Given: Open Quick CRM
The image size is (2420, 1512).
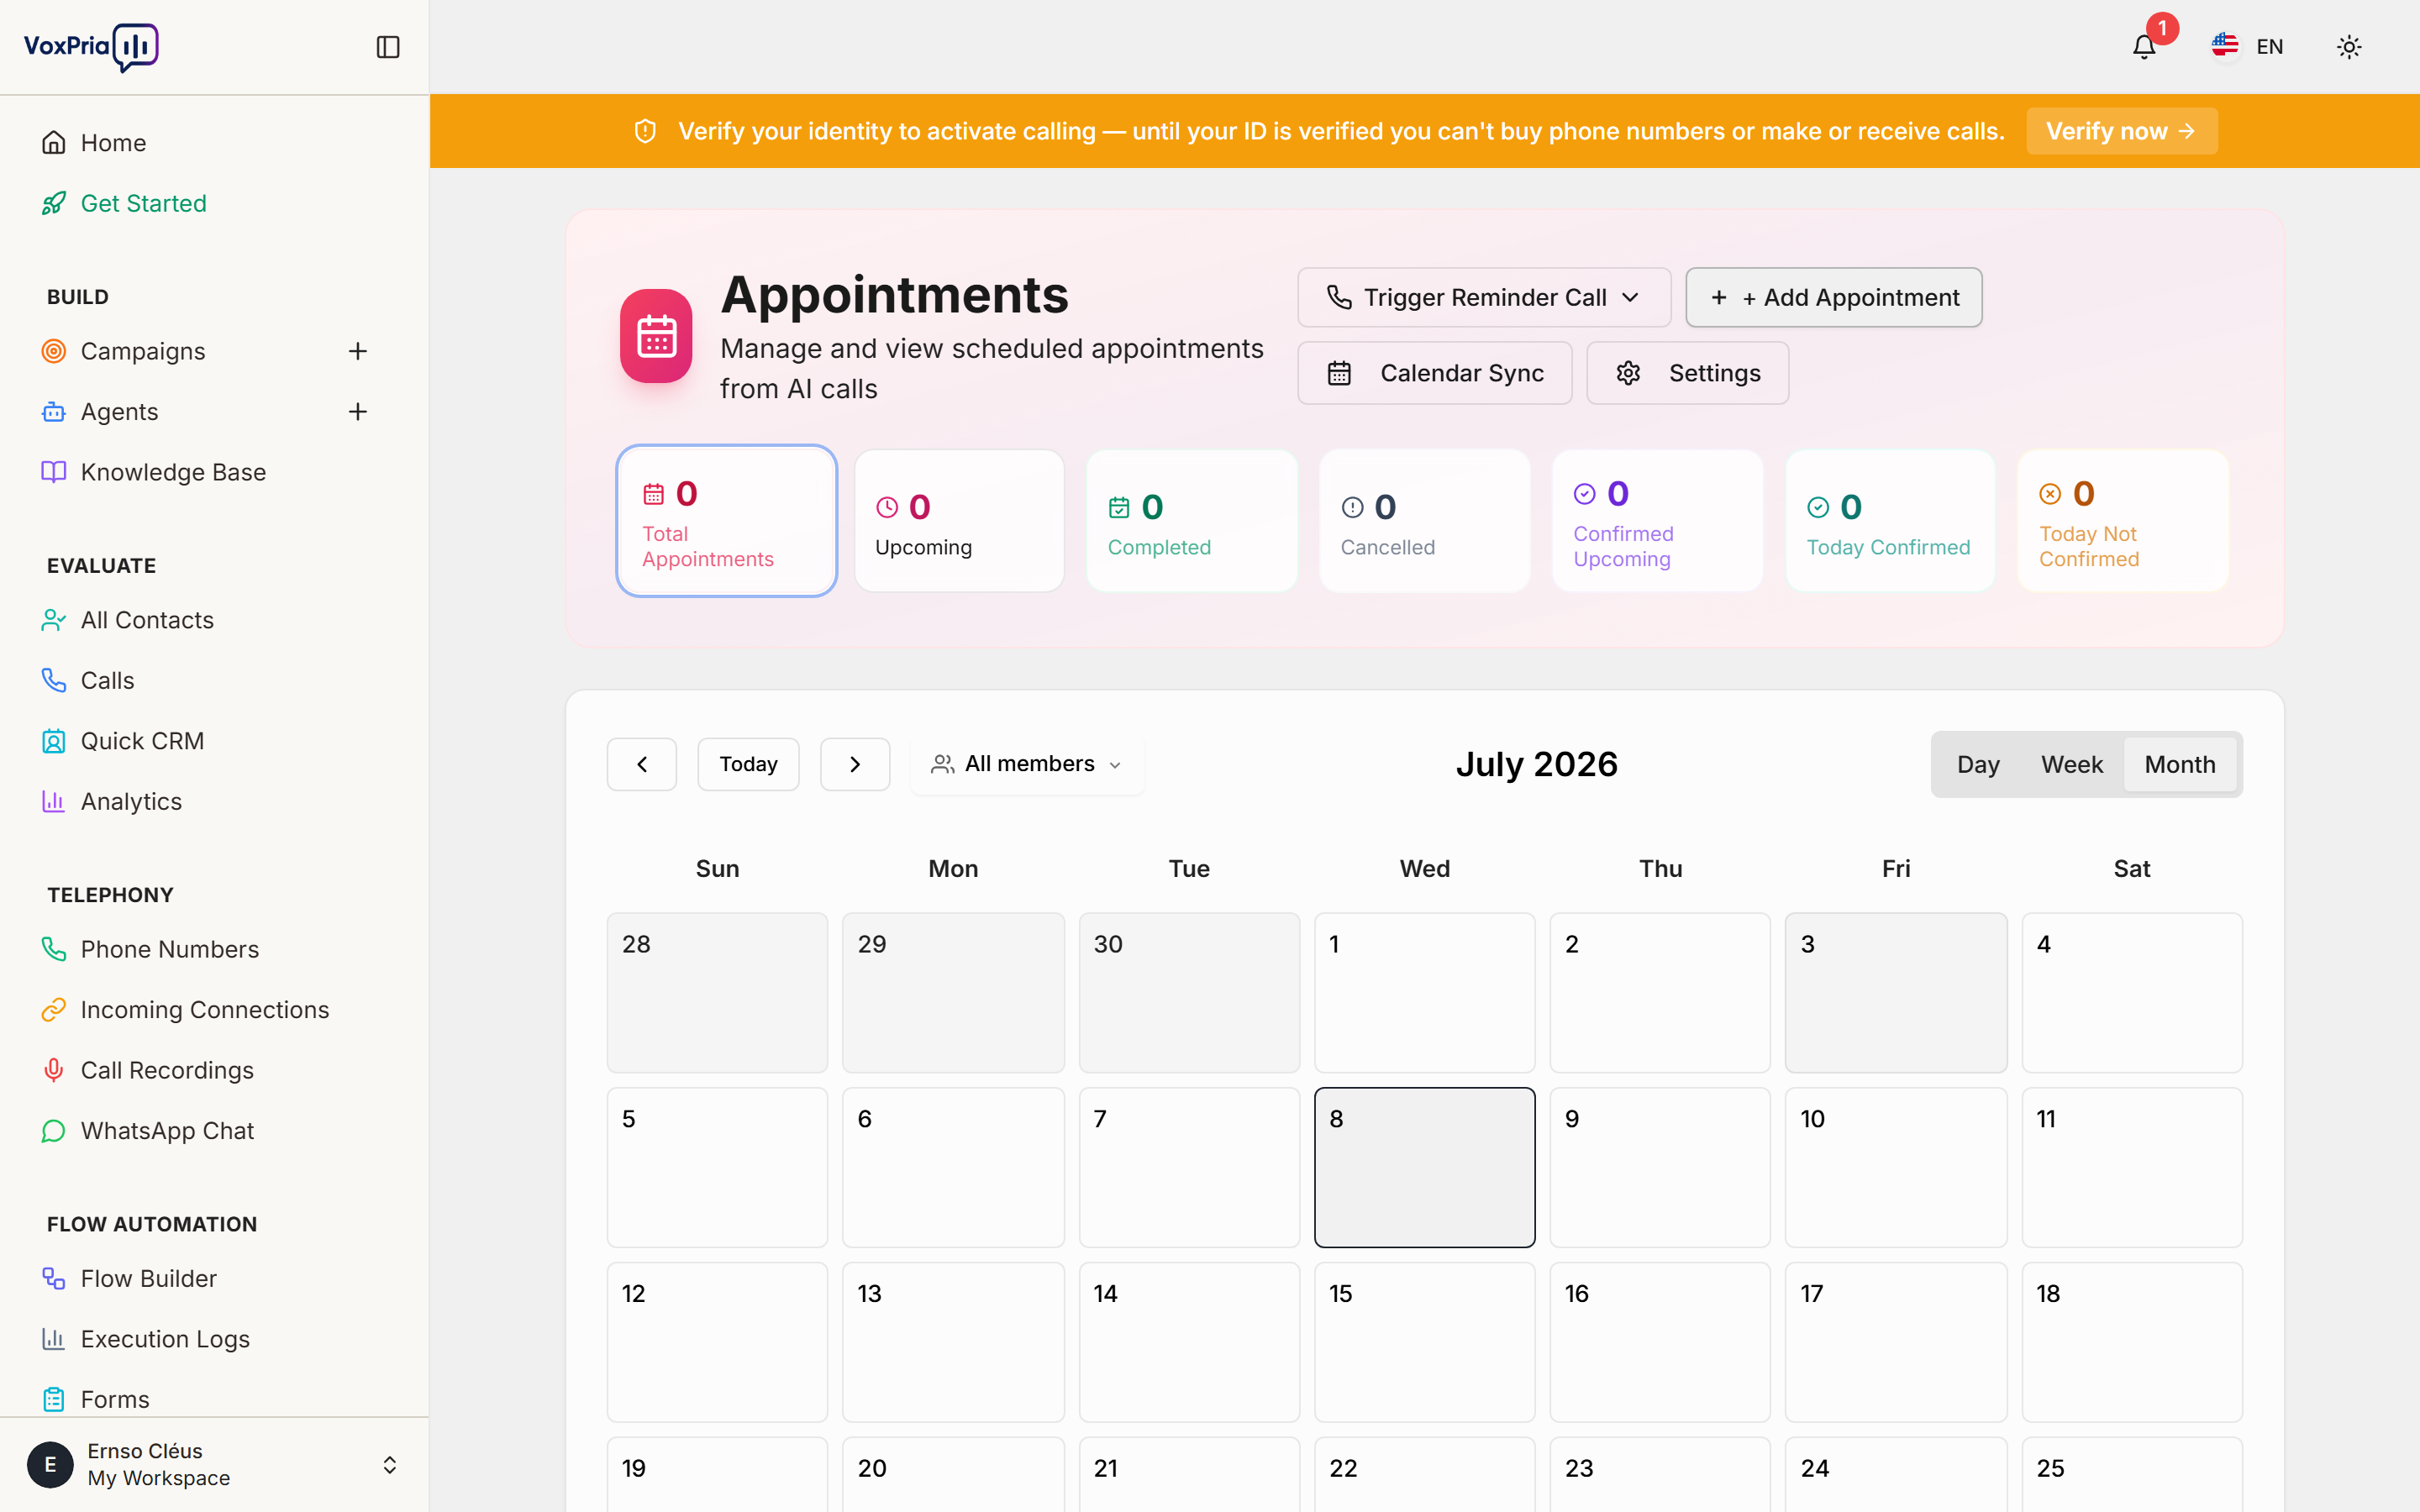Looking at the screenshot, I should [x=213, y=741].
